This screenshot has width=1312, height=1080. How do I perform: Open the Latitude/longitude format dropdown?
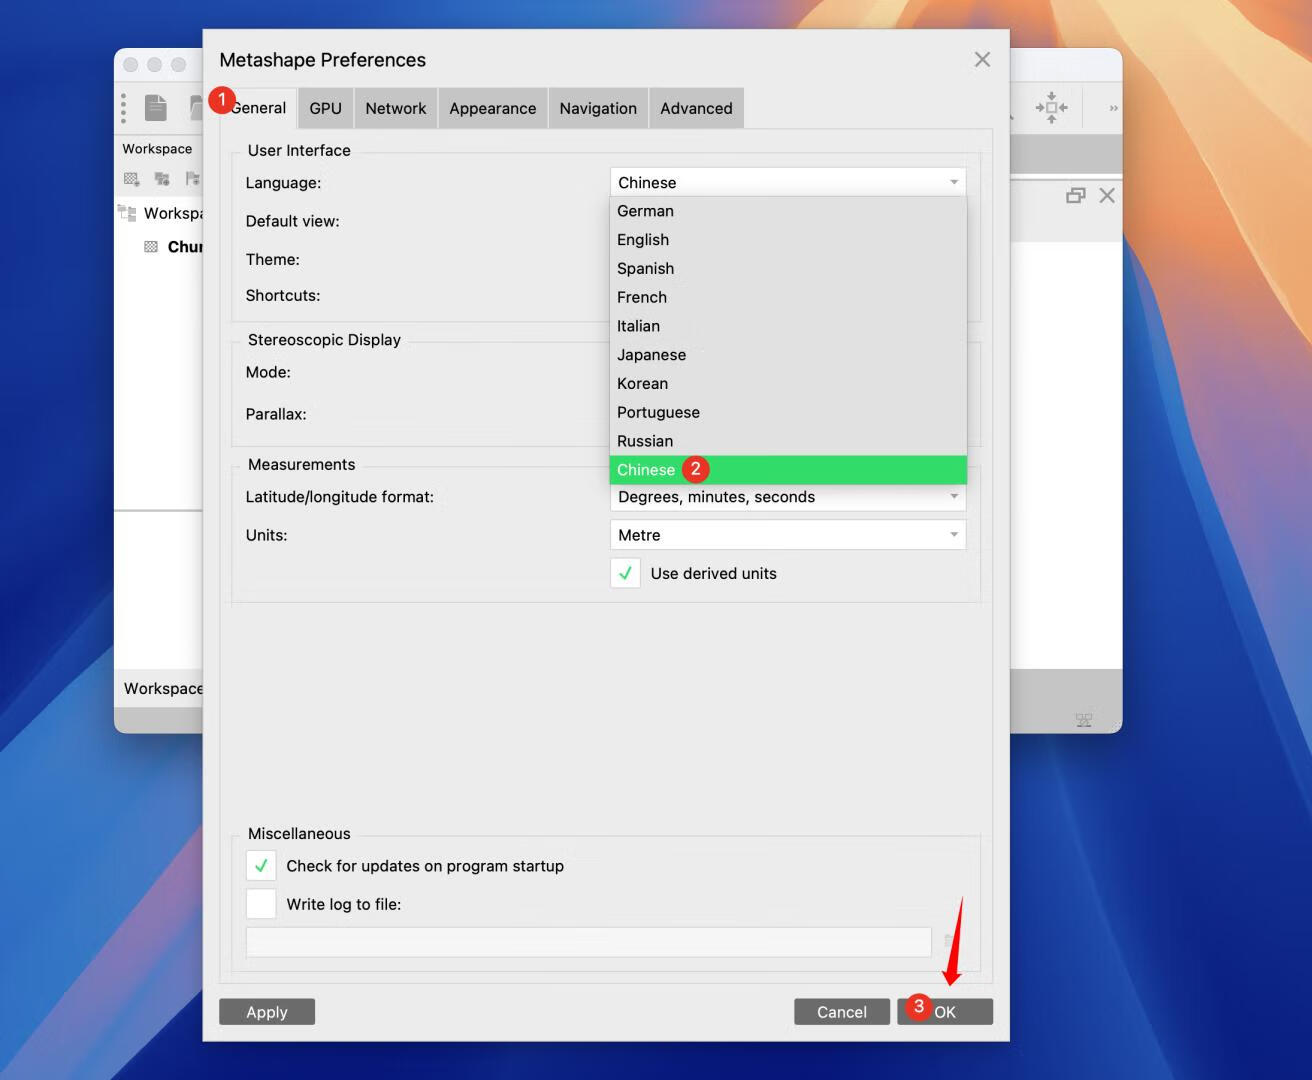(x=788, y=497)
